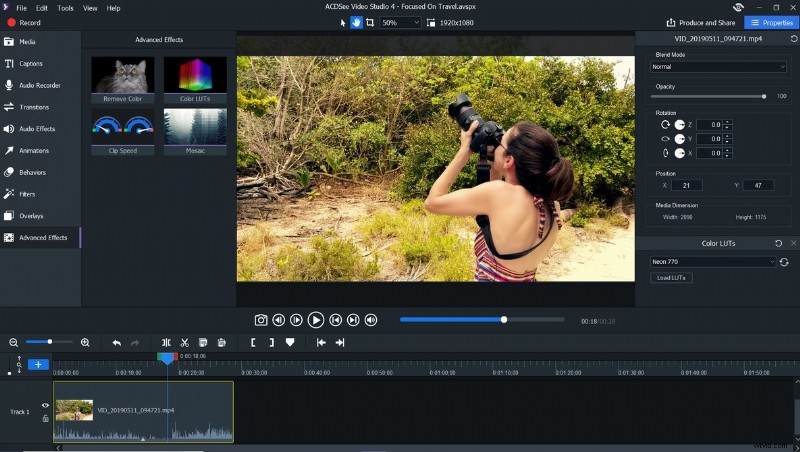Select the arrow pointer tool
Image resolution: width=800 pixels, height=452 pixels.
(343, 22)
